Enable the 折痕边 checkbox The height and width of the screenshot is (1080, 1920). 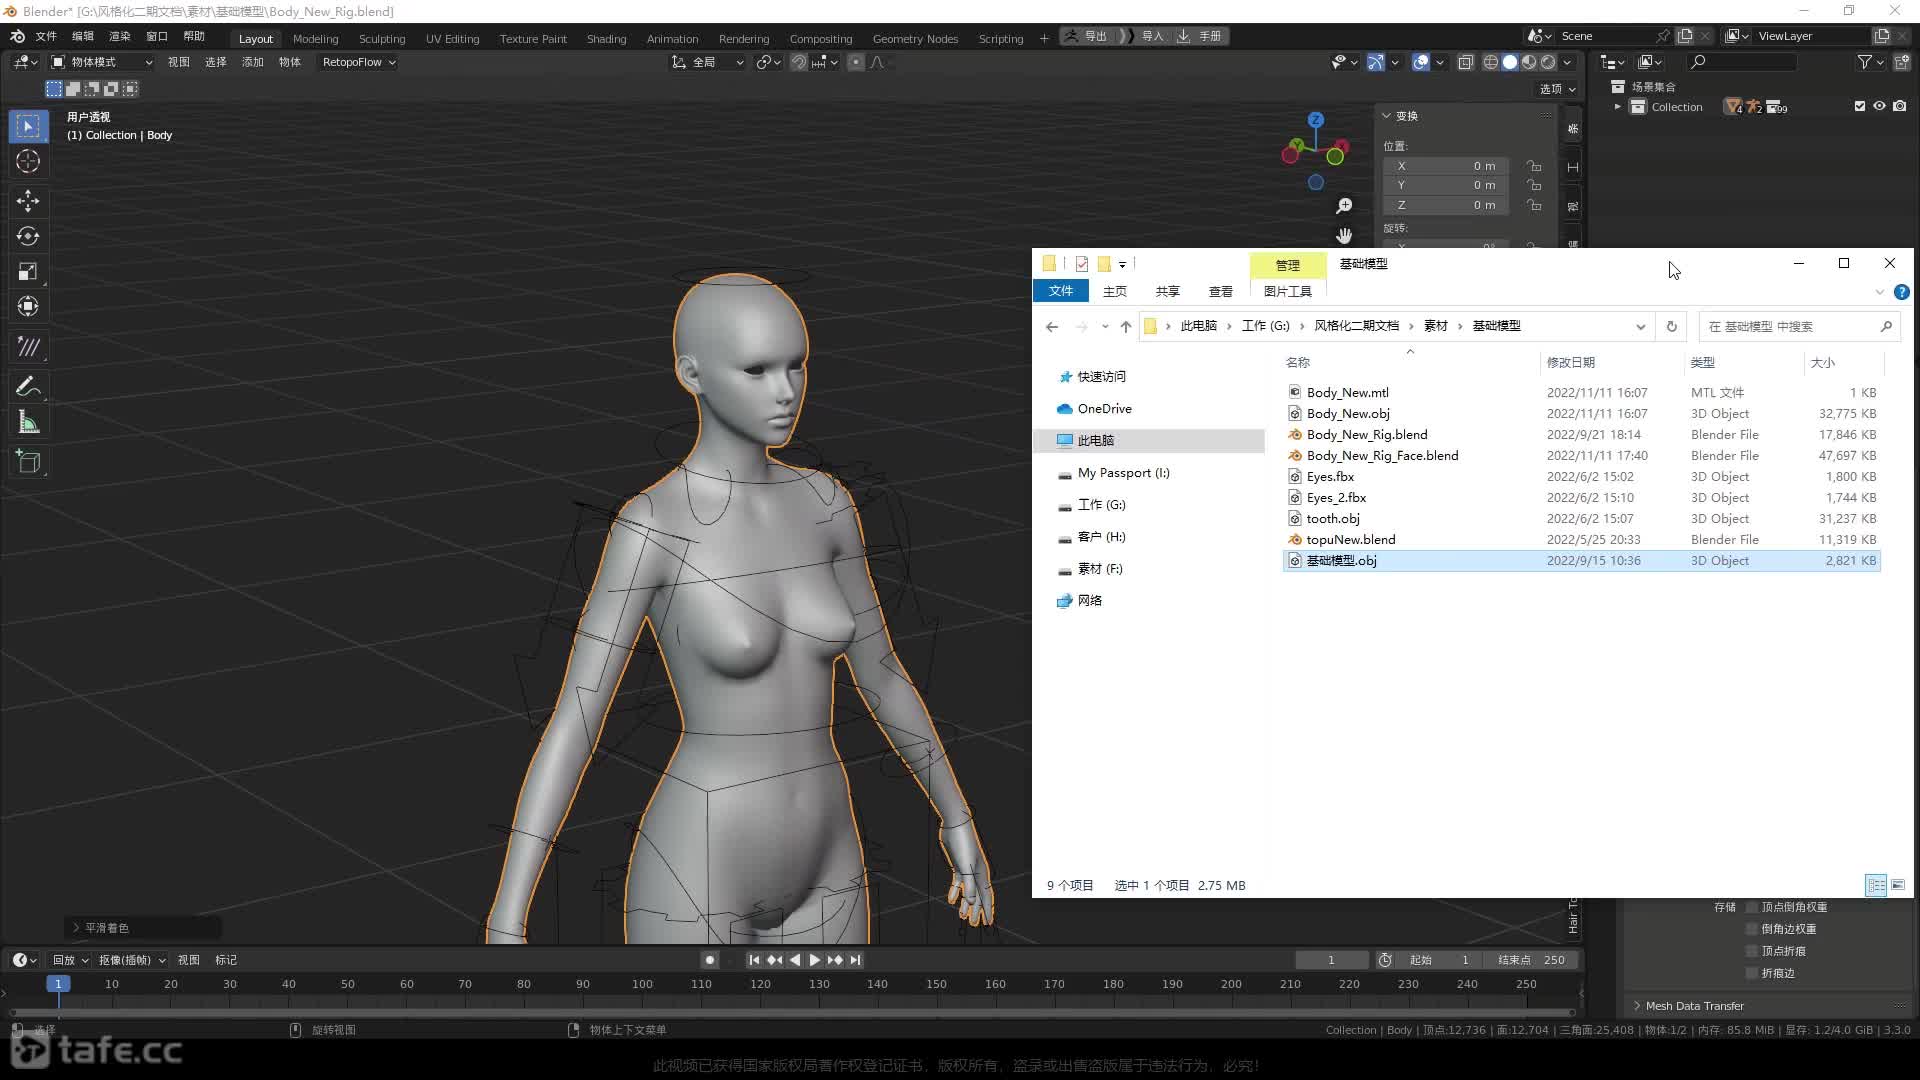[x=1752, y=973]
